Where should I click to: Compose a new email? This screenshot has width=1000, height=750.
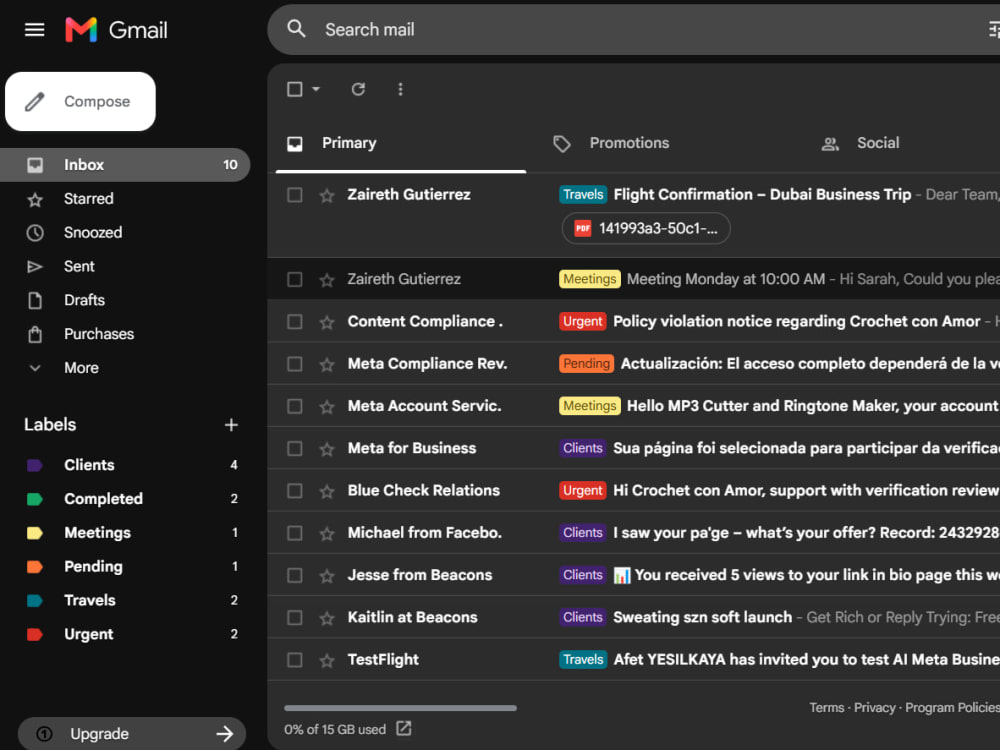[80, 101]
